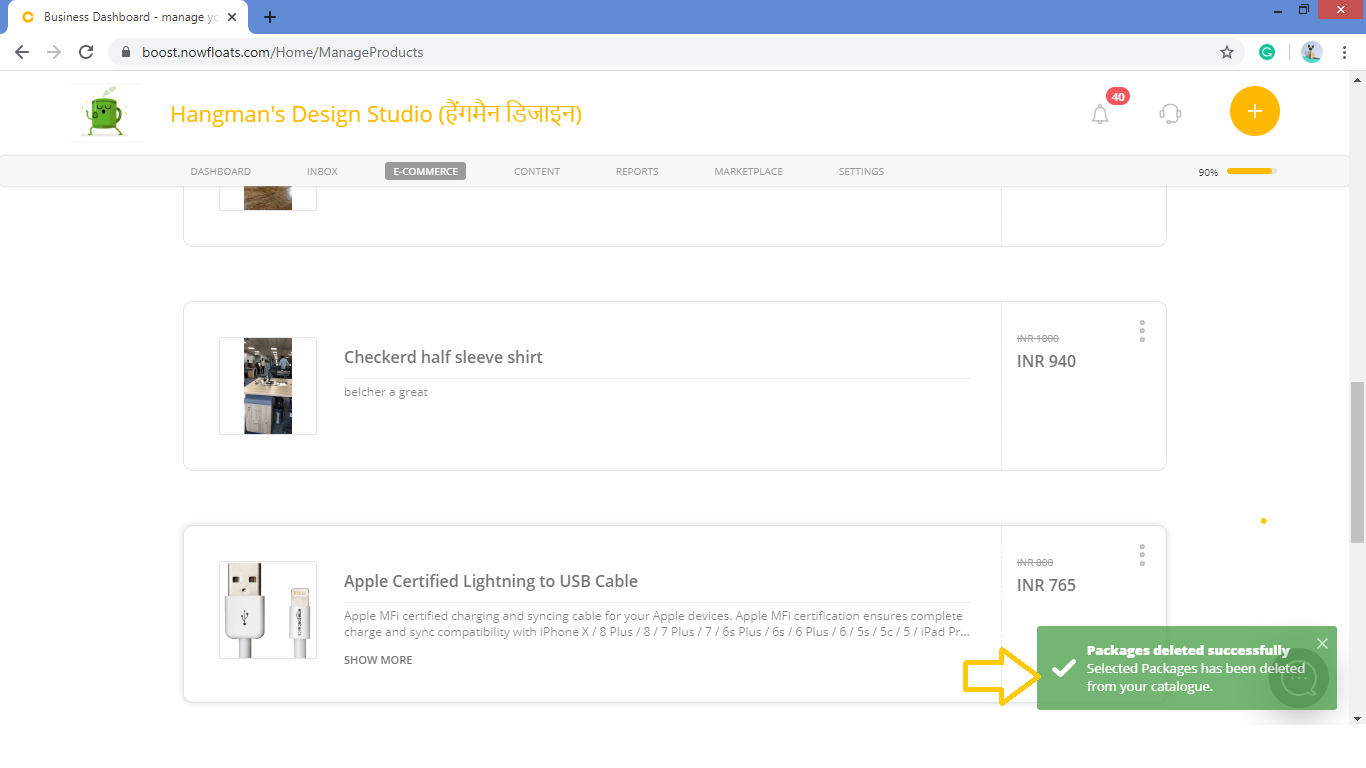1366x768 pixels.
Task: Close the Business Dashboard tab
Action: coord(232,17)
